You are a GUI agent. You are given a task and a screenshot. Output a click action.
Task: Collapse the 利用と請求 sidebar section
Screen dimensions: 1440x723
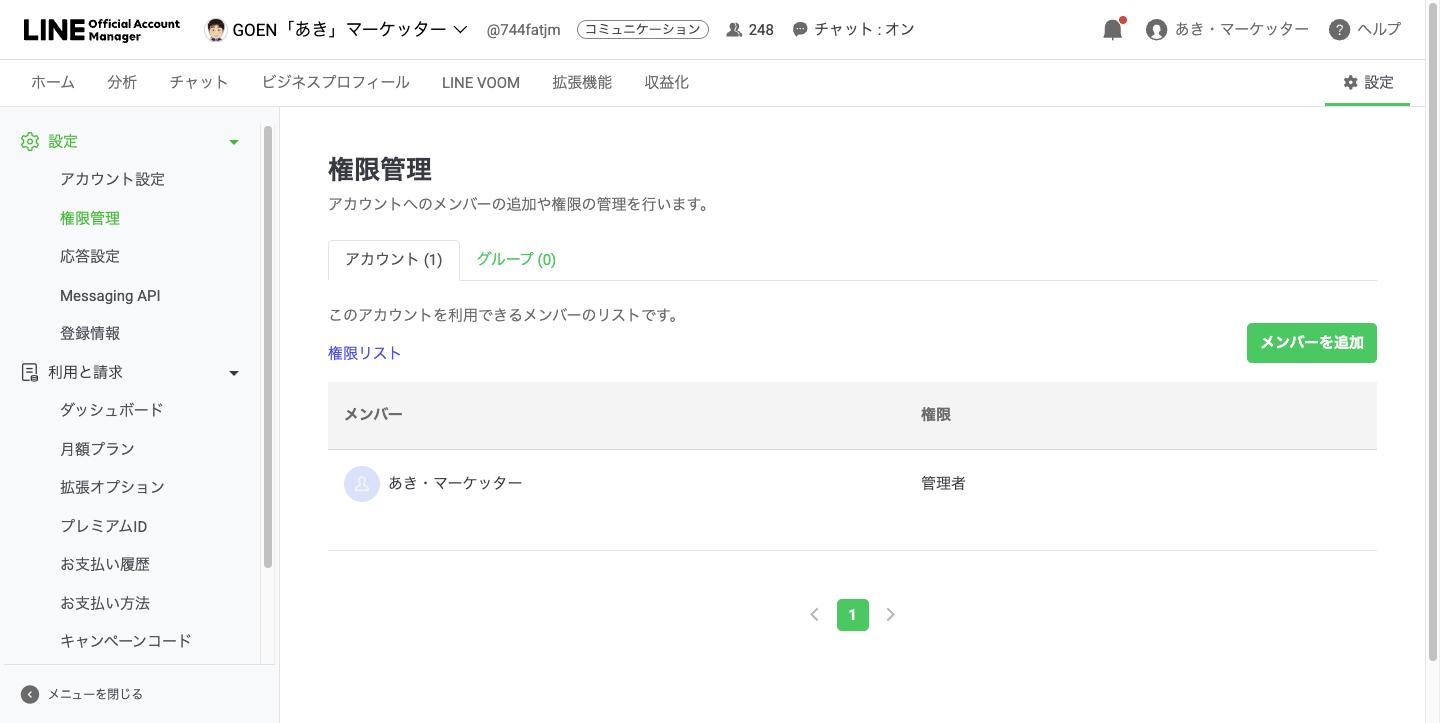(x=234, y=373)
